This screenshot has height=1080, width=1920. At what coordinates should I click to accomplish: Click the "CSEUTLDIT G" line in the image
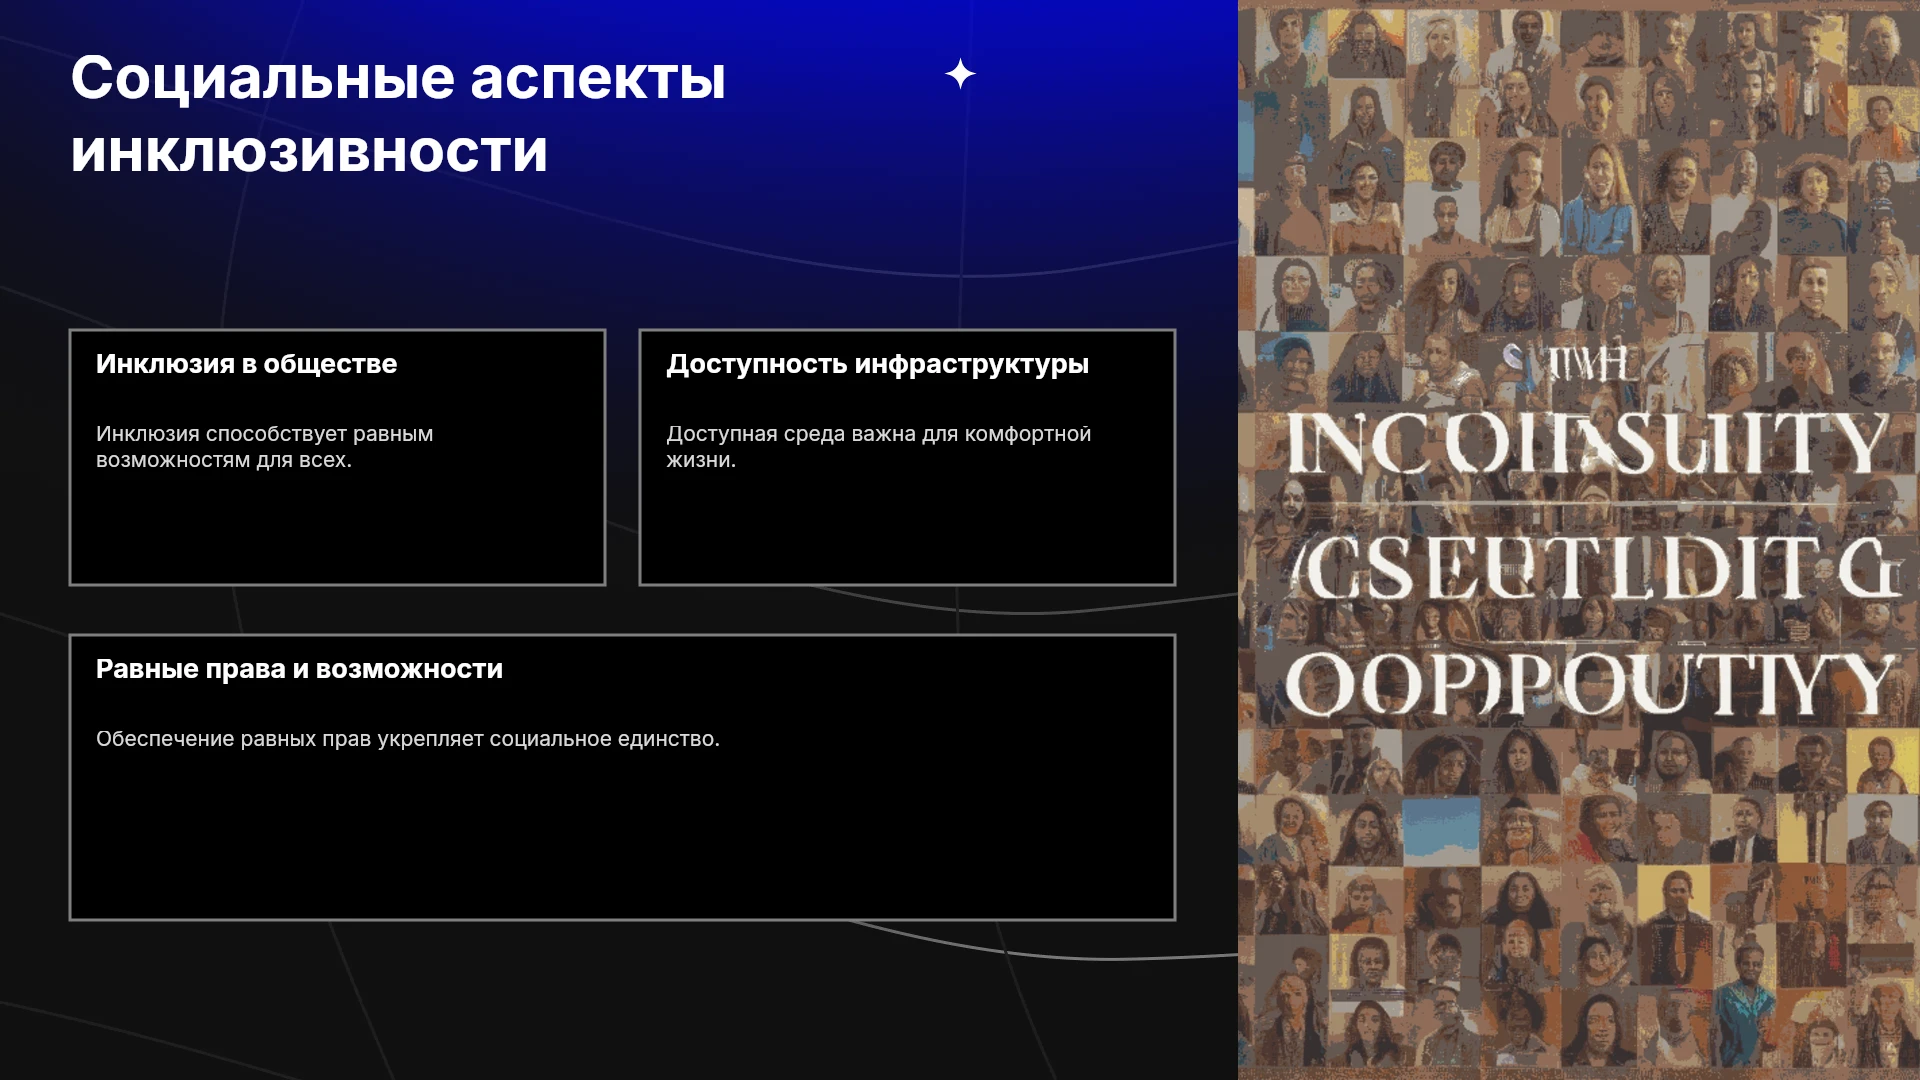pyautogui.click(x=1595, y=568)
